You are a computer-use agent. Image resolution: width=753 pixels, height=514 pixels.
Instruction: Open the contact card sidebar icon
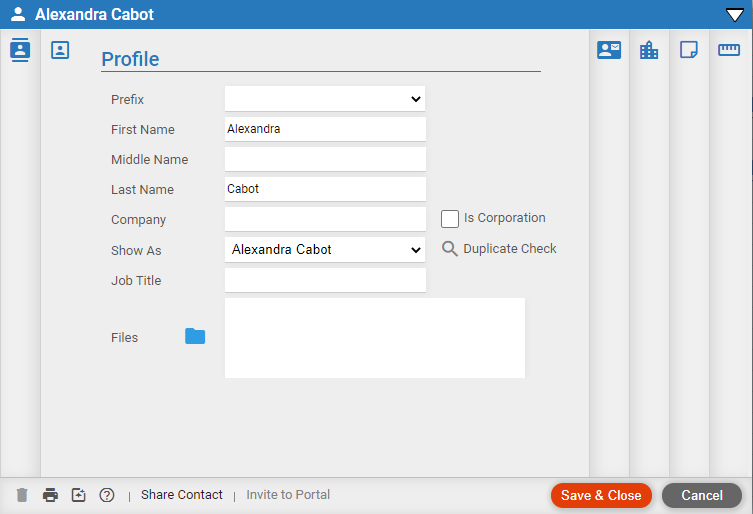point(20,50)
